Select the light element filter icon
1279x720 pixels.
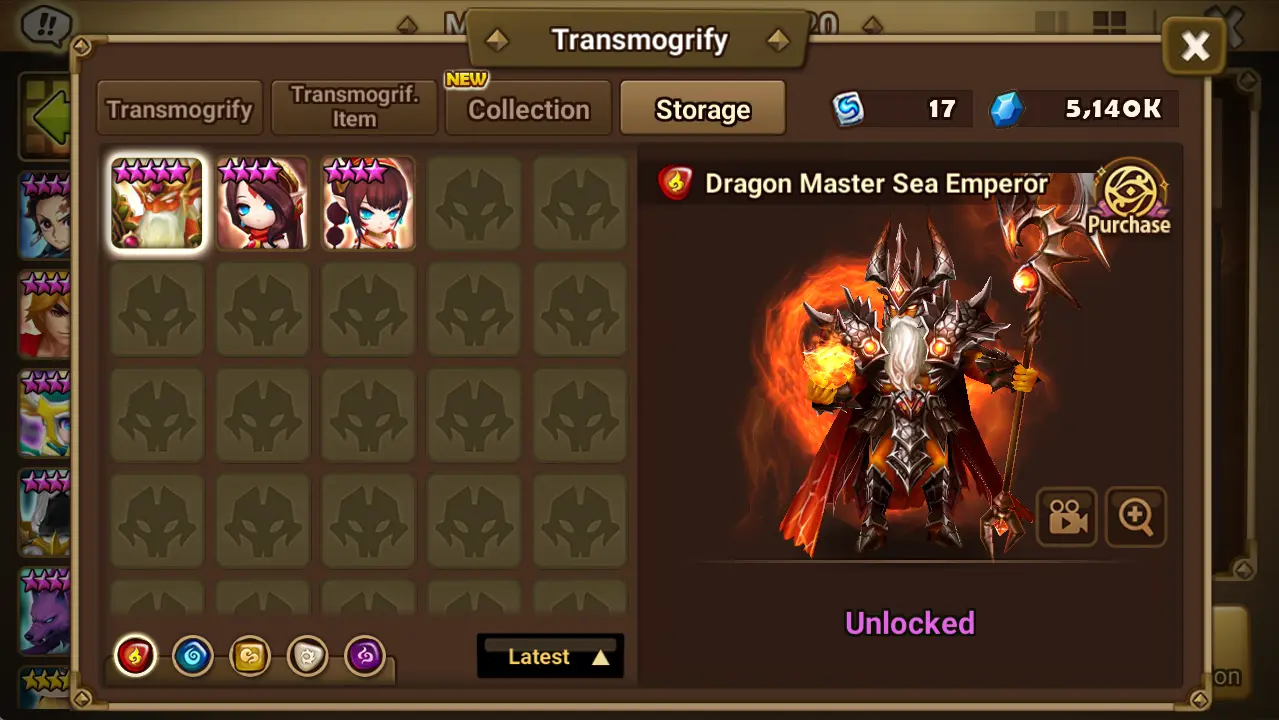(x=307, y=657)
